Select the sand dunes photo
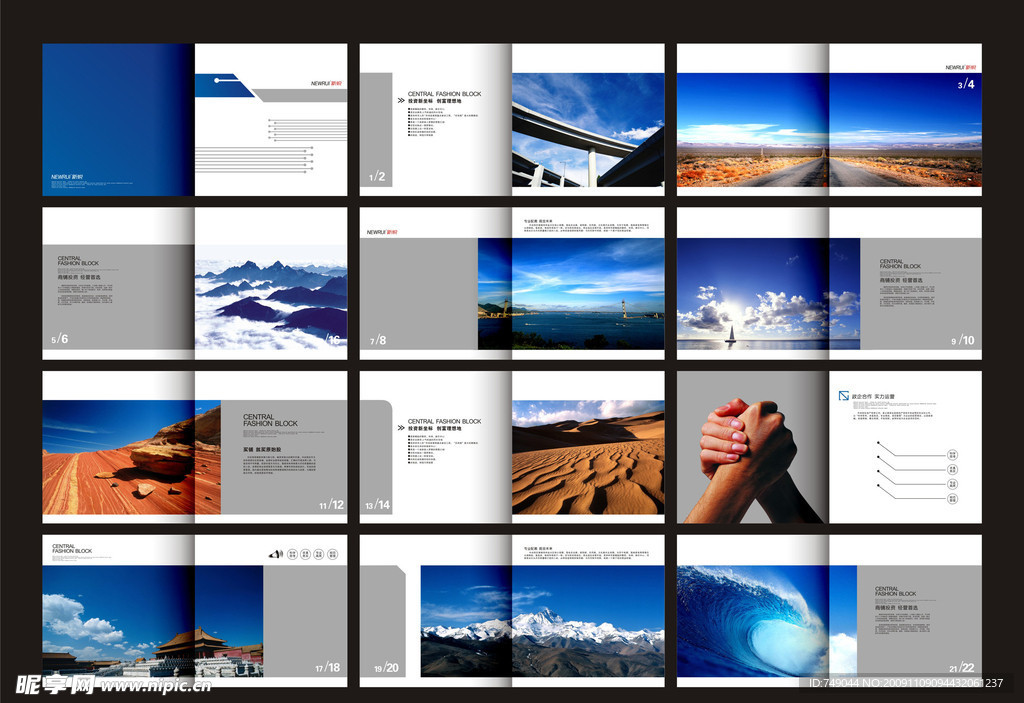Viewport: 1024px width, 703px height. pyautogui.click(x=588, y=457)
